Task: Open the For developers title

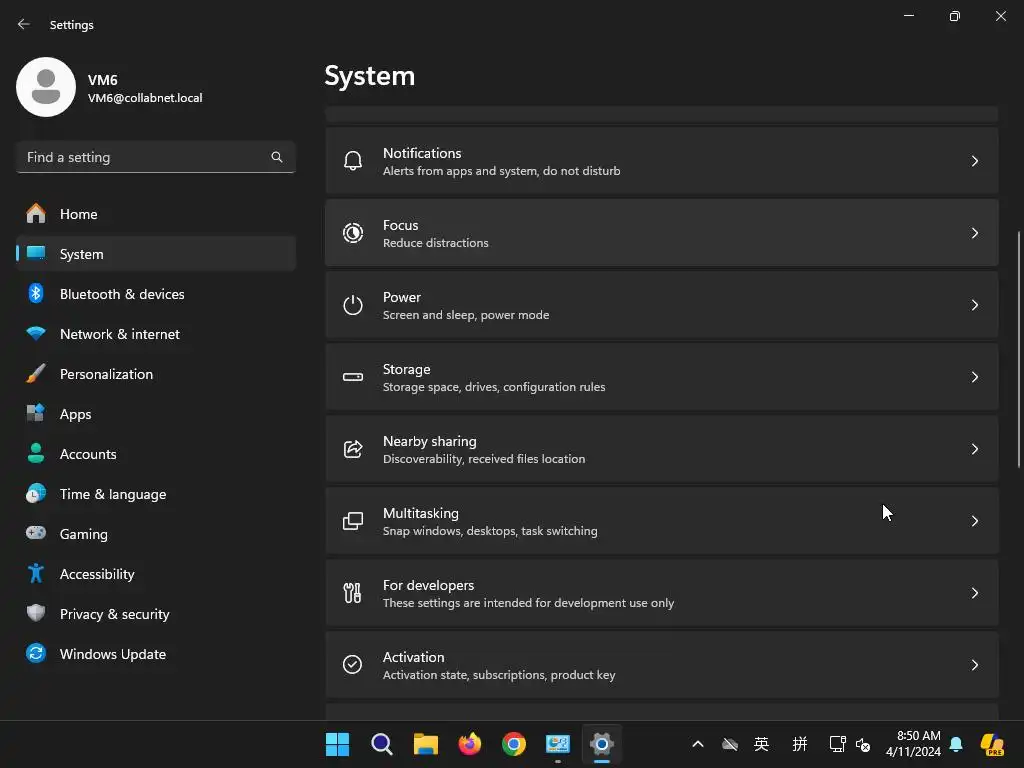Action: point(428,585)
